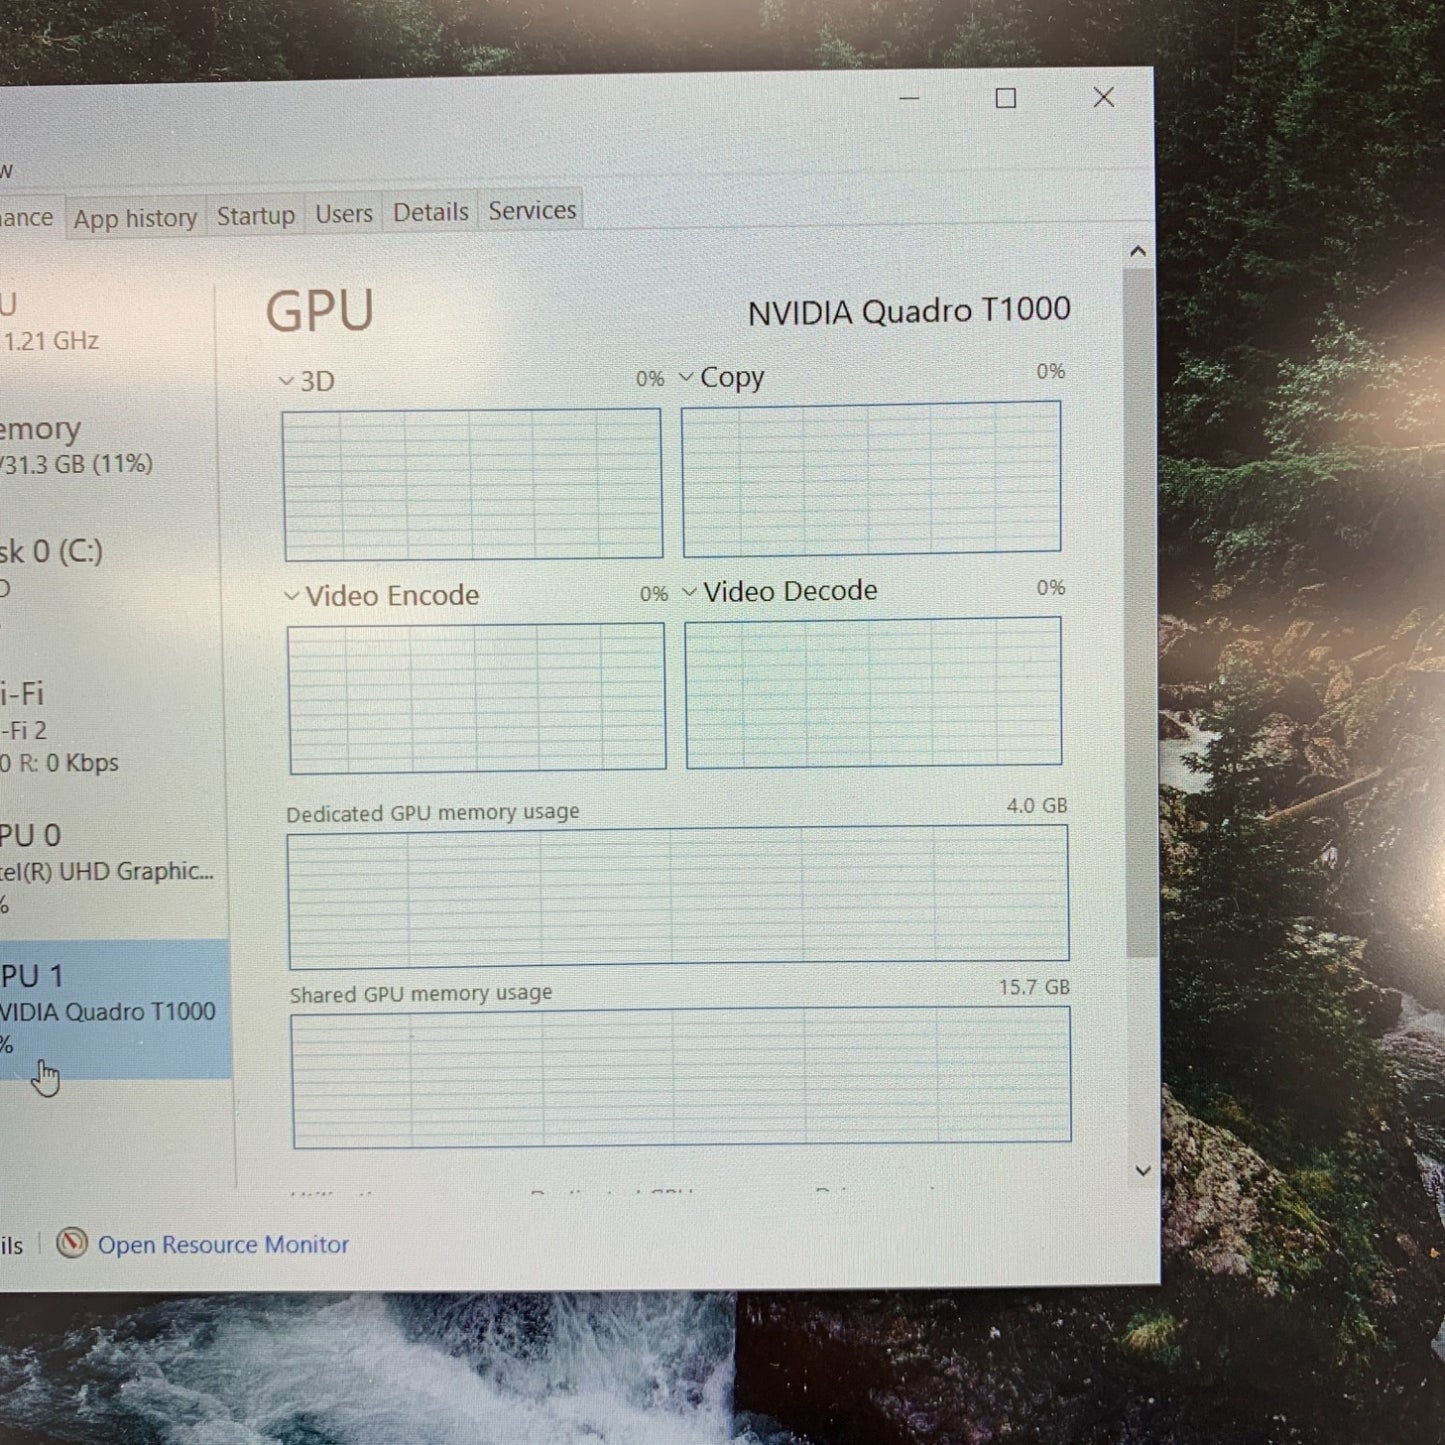Click the 4.0 GB dedicated memory value
The width and height of the screenshot is (1445, 1445).
point(1036,805)
